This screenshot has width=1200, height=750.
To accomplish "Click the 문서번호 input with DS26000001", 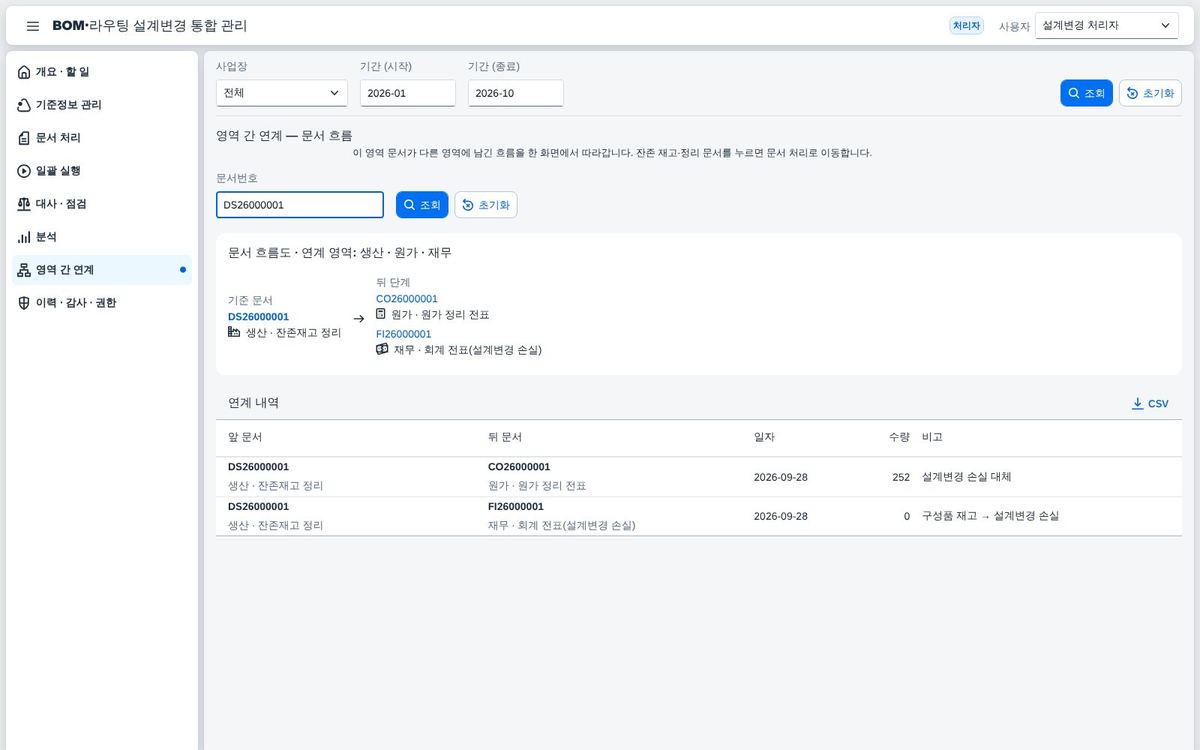I will 300,205.
